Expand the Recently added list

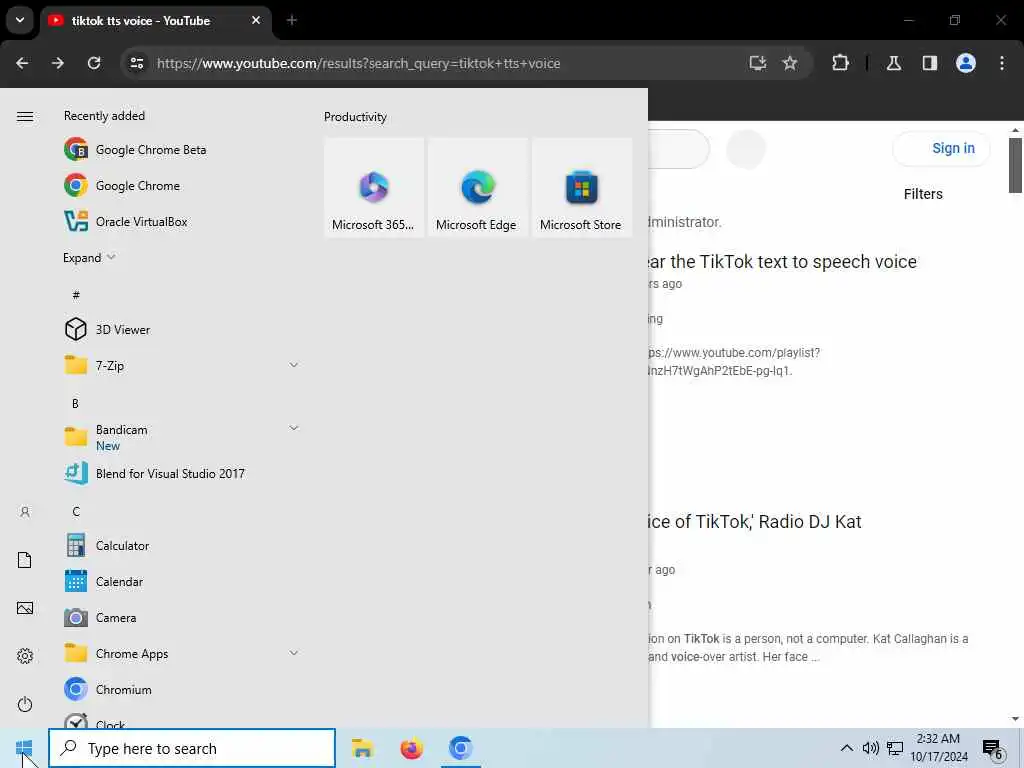(x=89, y=257)
